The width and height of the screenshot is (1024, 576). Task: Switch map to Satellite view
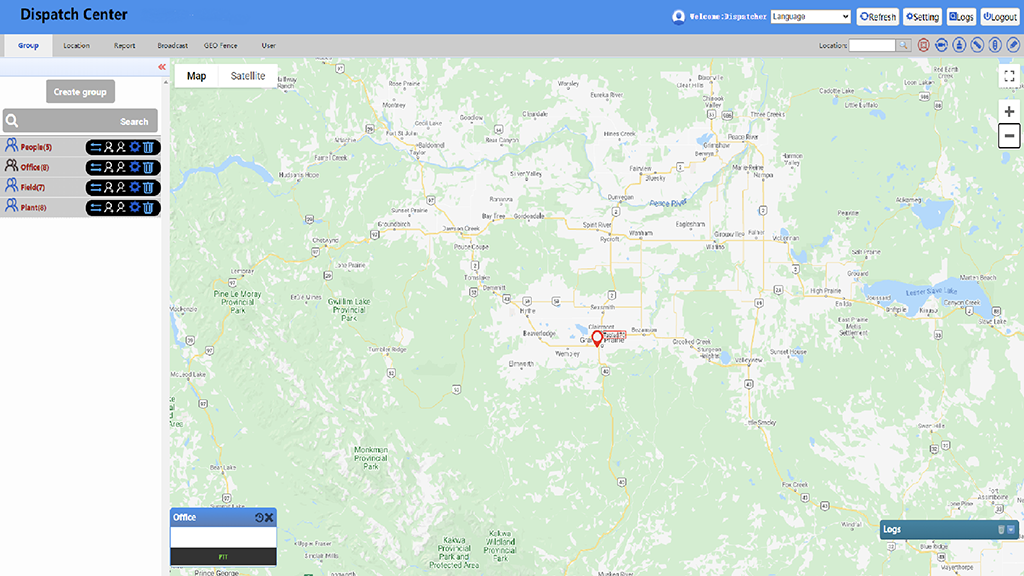click(248, 76)
